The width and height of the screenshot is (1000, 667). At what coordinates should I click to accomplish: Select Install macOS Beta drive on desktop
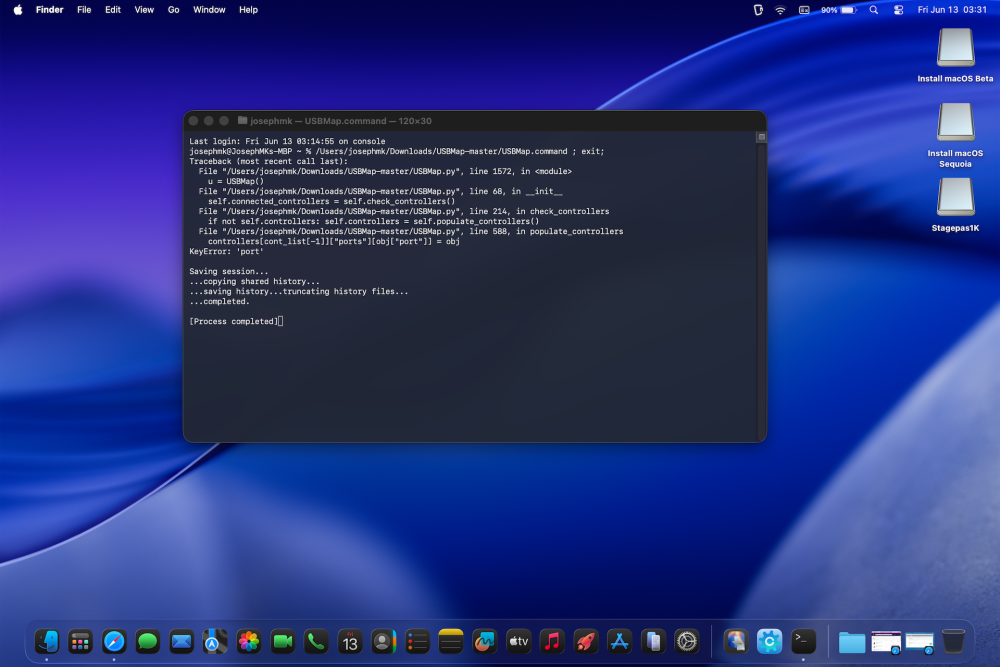click(955, 55)
